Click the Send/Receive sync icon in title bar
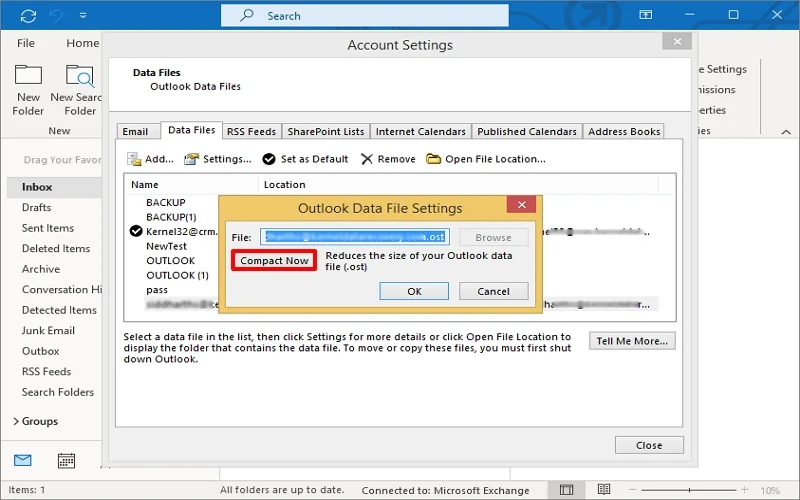The width and height of the screenshot is (800, 500). pyautogui.click(x=28, y=16)
